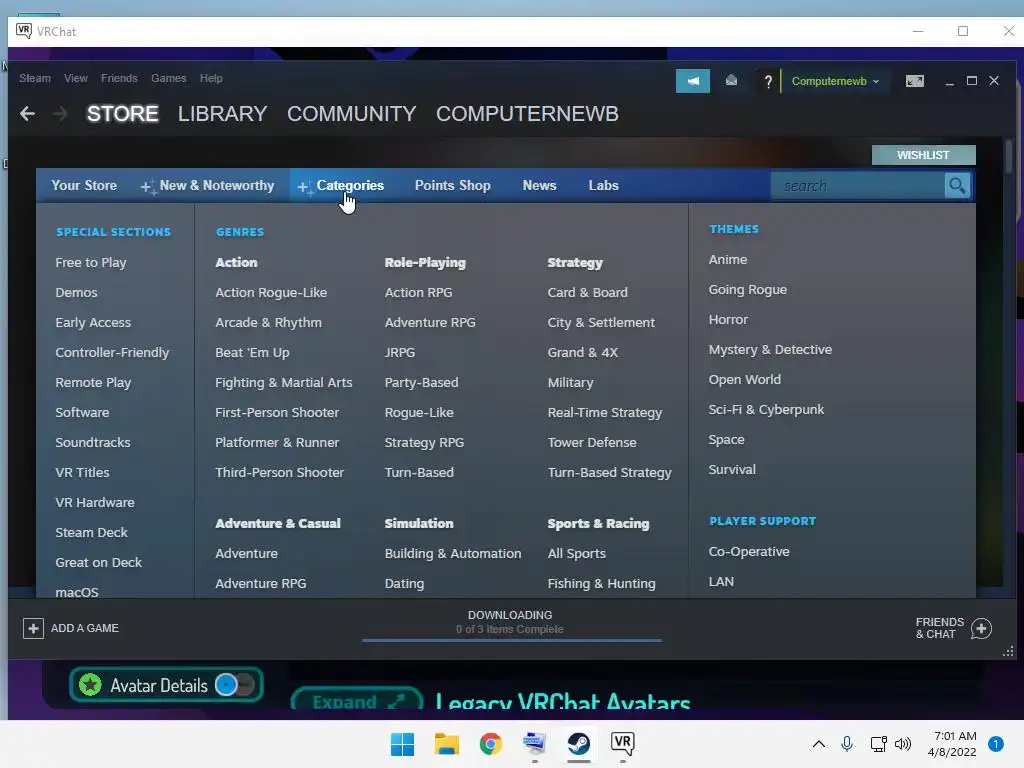Screen dimensions: 1024x768
Task: Open the taskbar clock and date
Action: (952, 744)
